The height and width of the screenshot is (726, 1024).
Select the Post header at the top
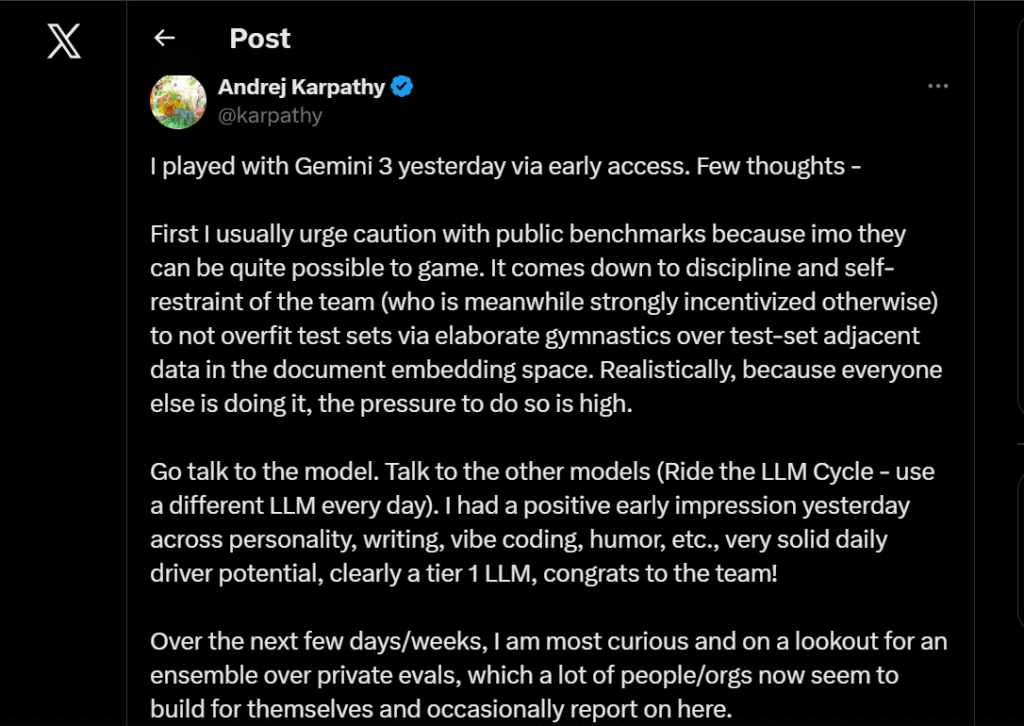259,38
